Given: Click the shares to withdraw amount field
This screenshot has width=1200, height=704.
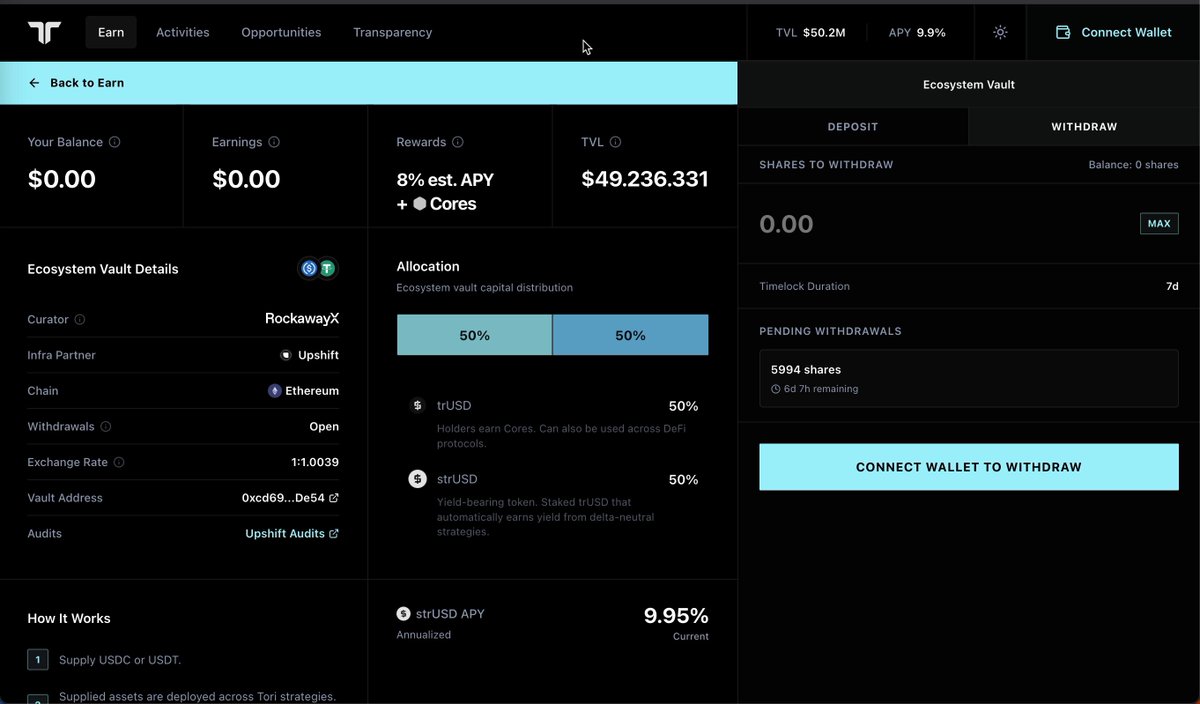Looking at the screenshot, I should point(940,223).
